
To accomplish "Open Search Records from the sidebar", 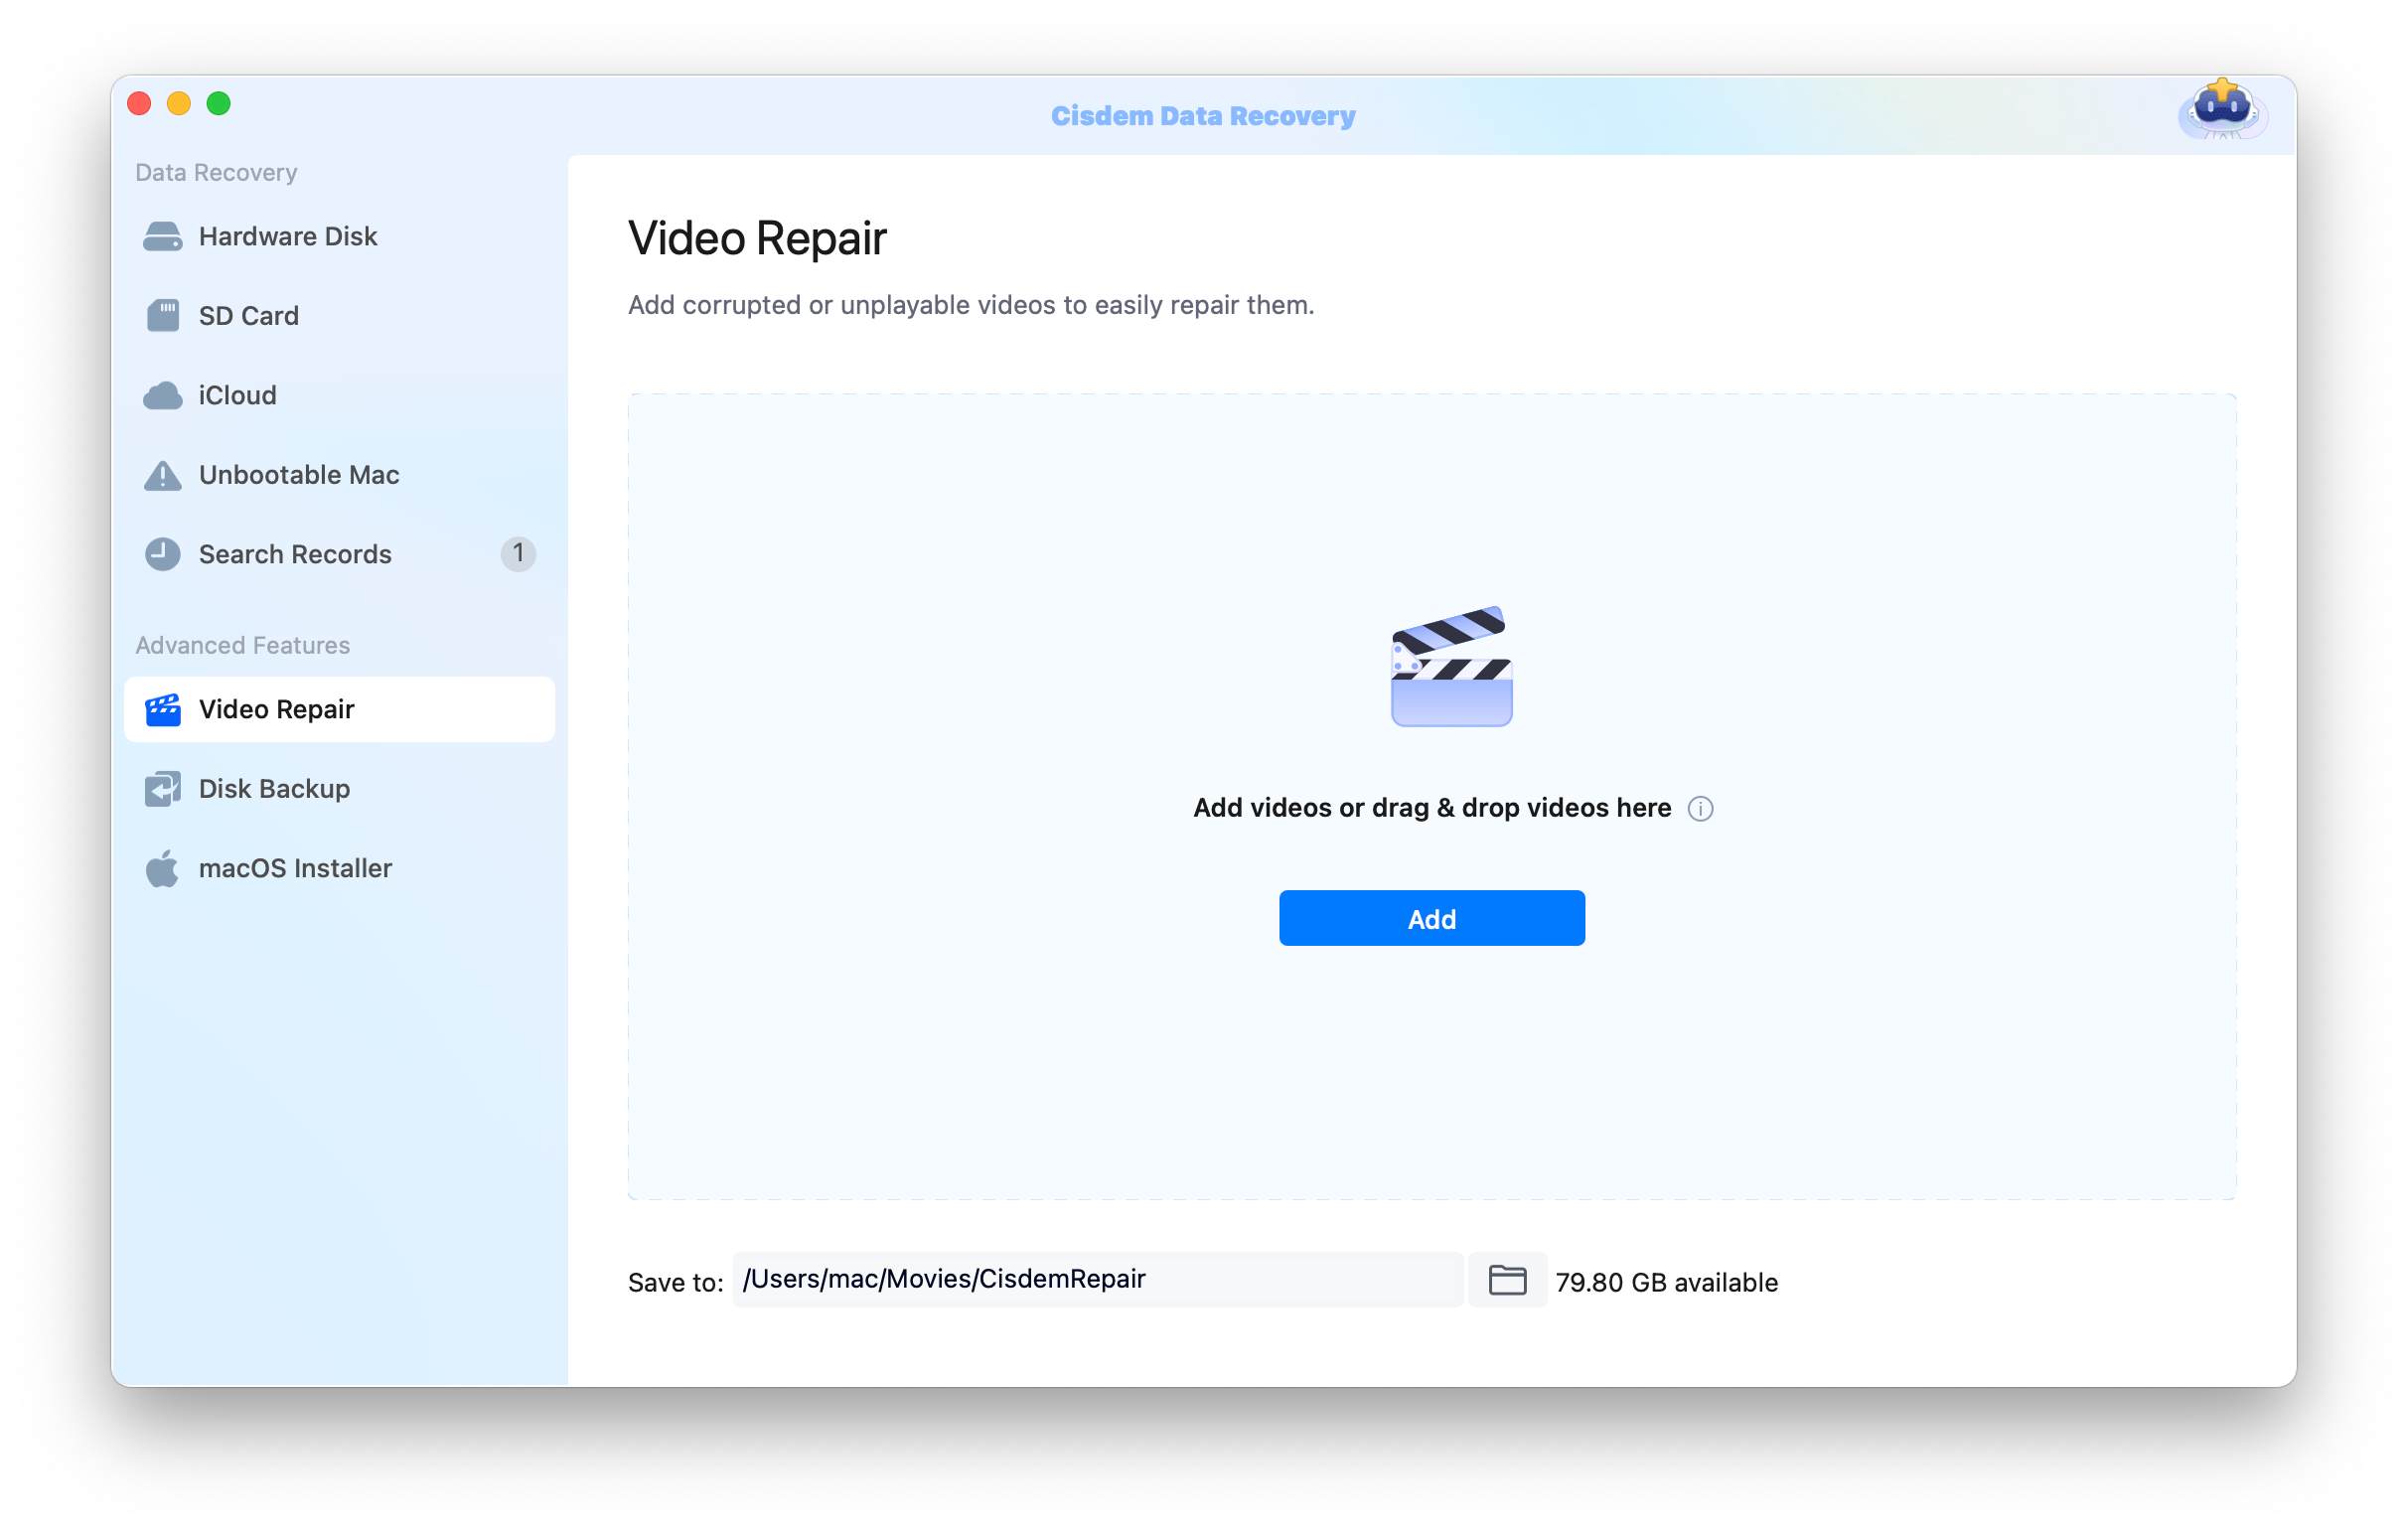I will (294, 553).
